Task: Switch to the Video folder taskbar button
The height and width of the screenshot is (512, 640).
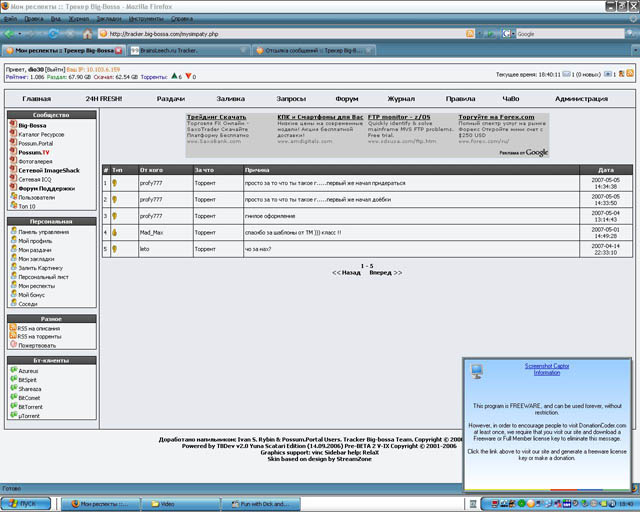Action: point(181,504)
